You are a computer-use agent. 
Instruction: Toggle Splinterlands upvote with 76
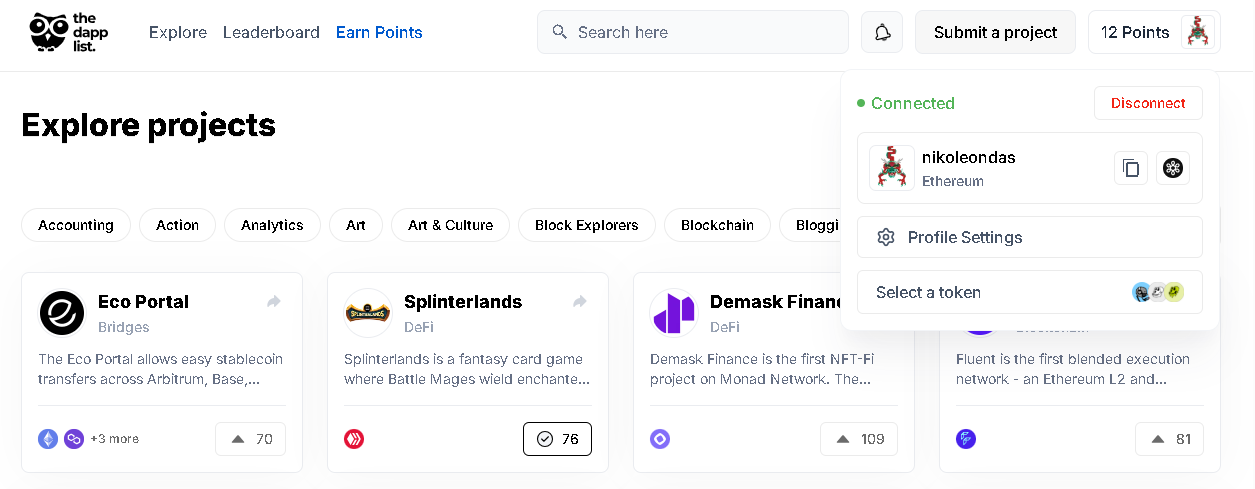(557, 439)
